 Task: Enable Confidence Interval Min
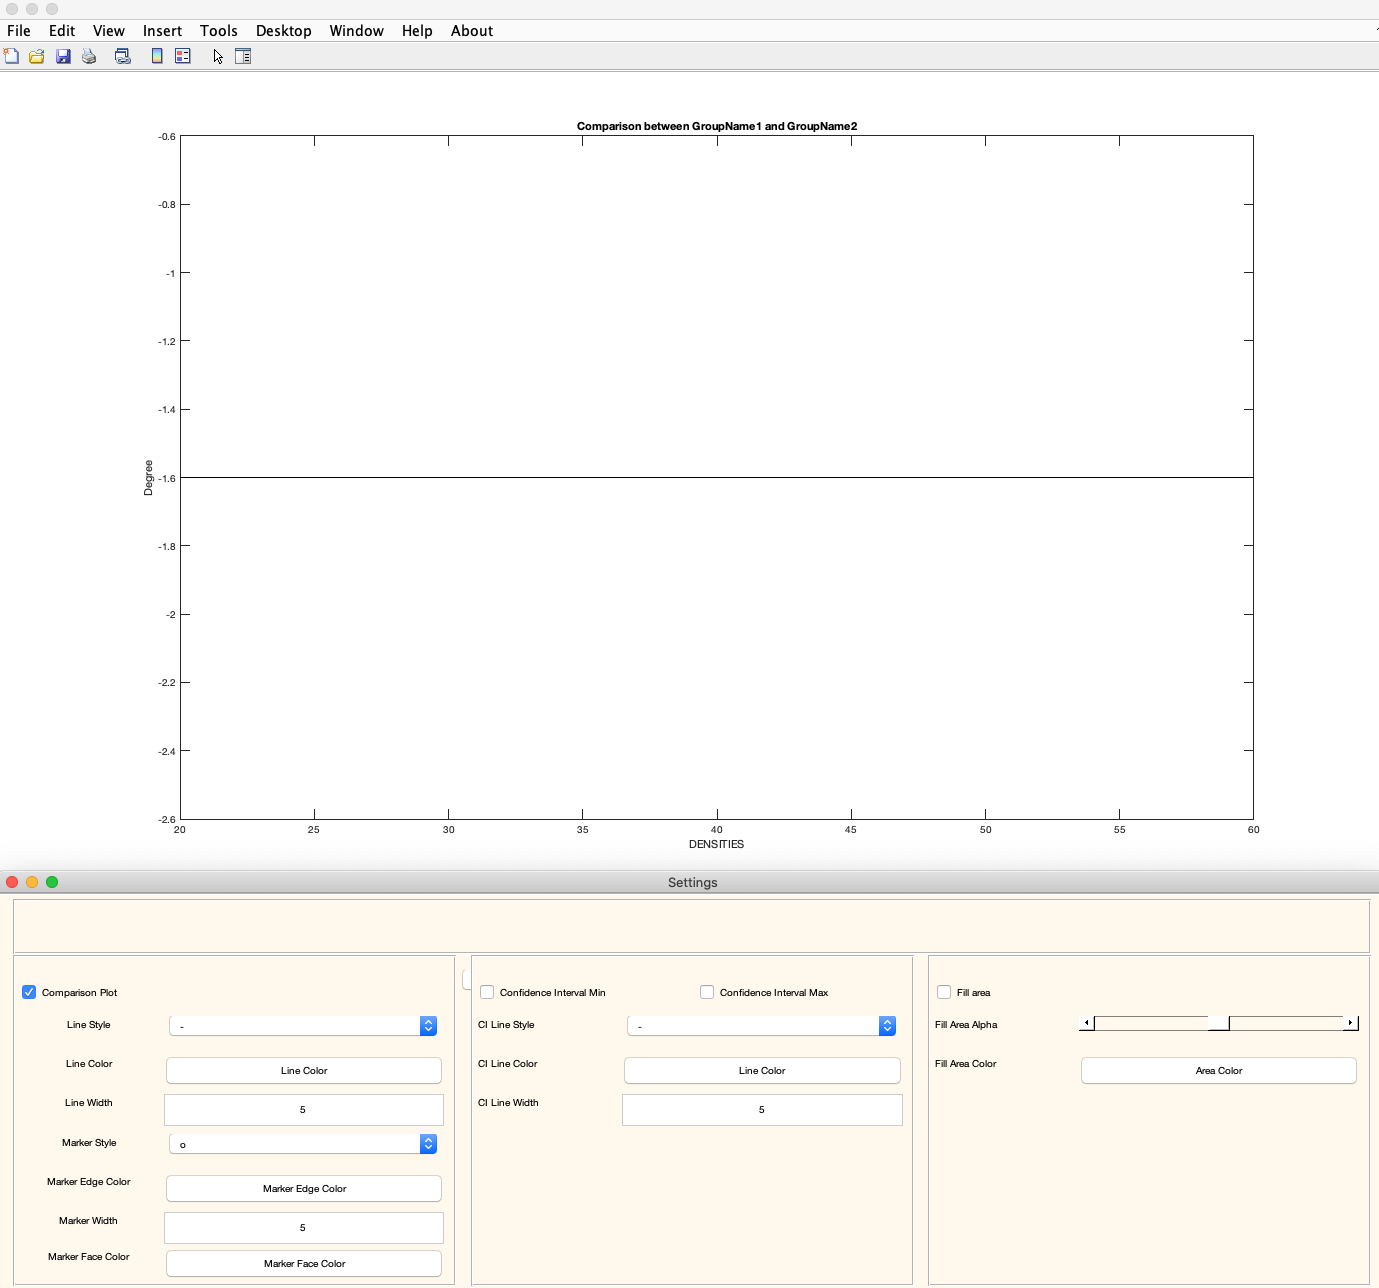[487, 992]
